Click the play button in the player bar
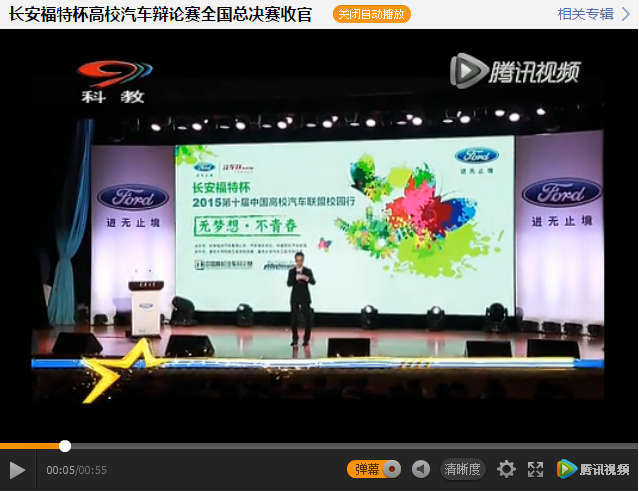639x491 pixels. pos(17,470)
